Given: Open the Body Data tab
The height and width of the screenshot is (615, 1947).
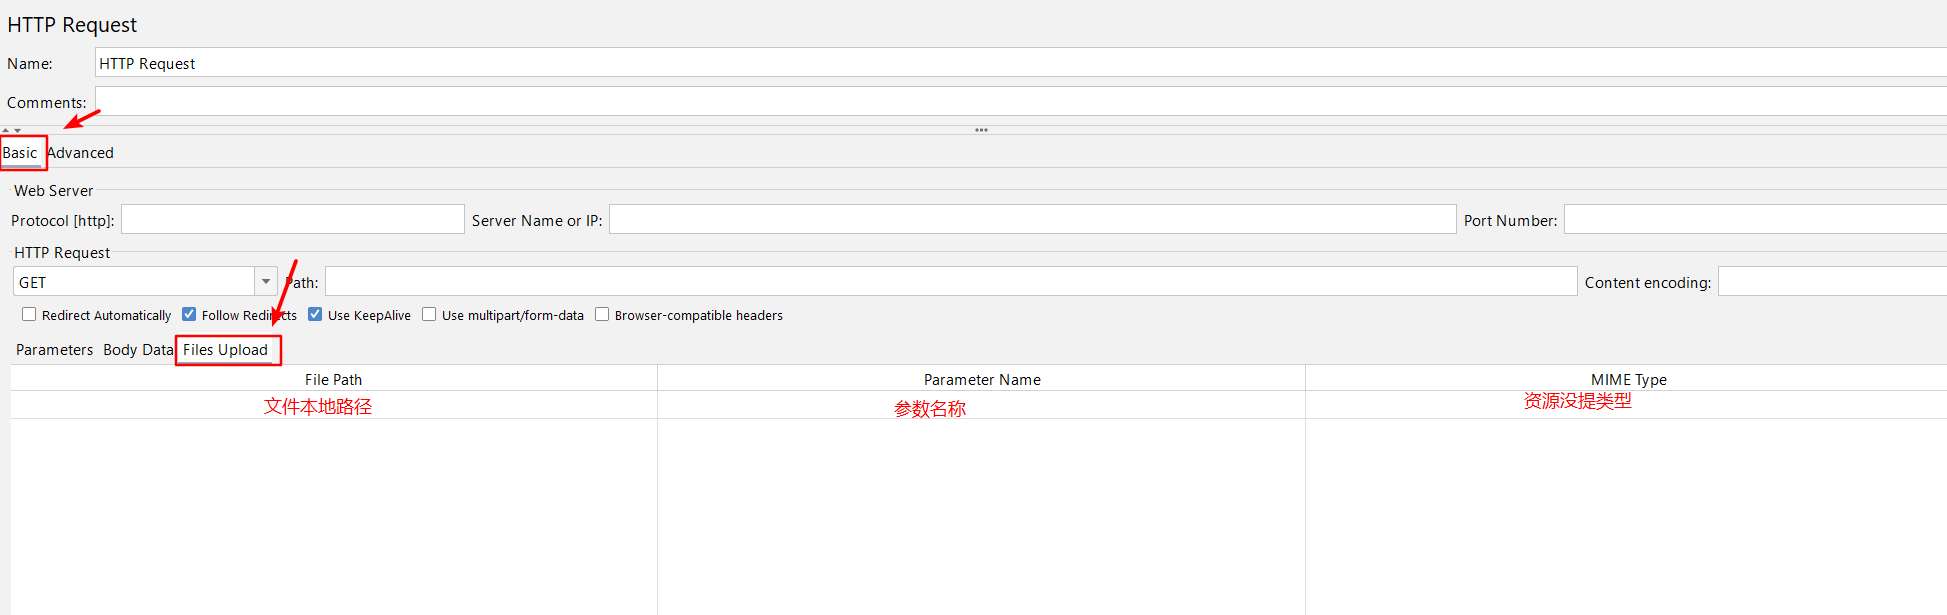Looking at the screenshot, I should click(137, 350).
